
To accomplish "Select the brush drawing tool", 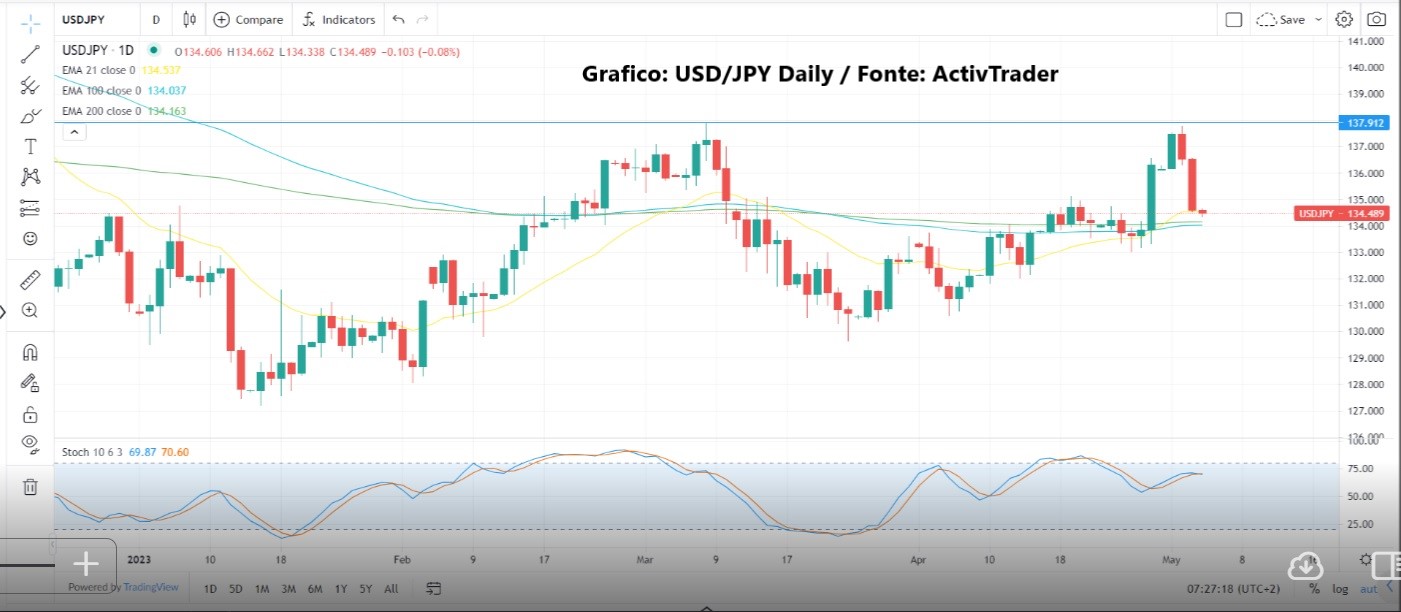I will point(30,116).
